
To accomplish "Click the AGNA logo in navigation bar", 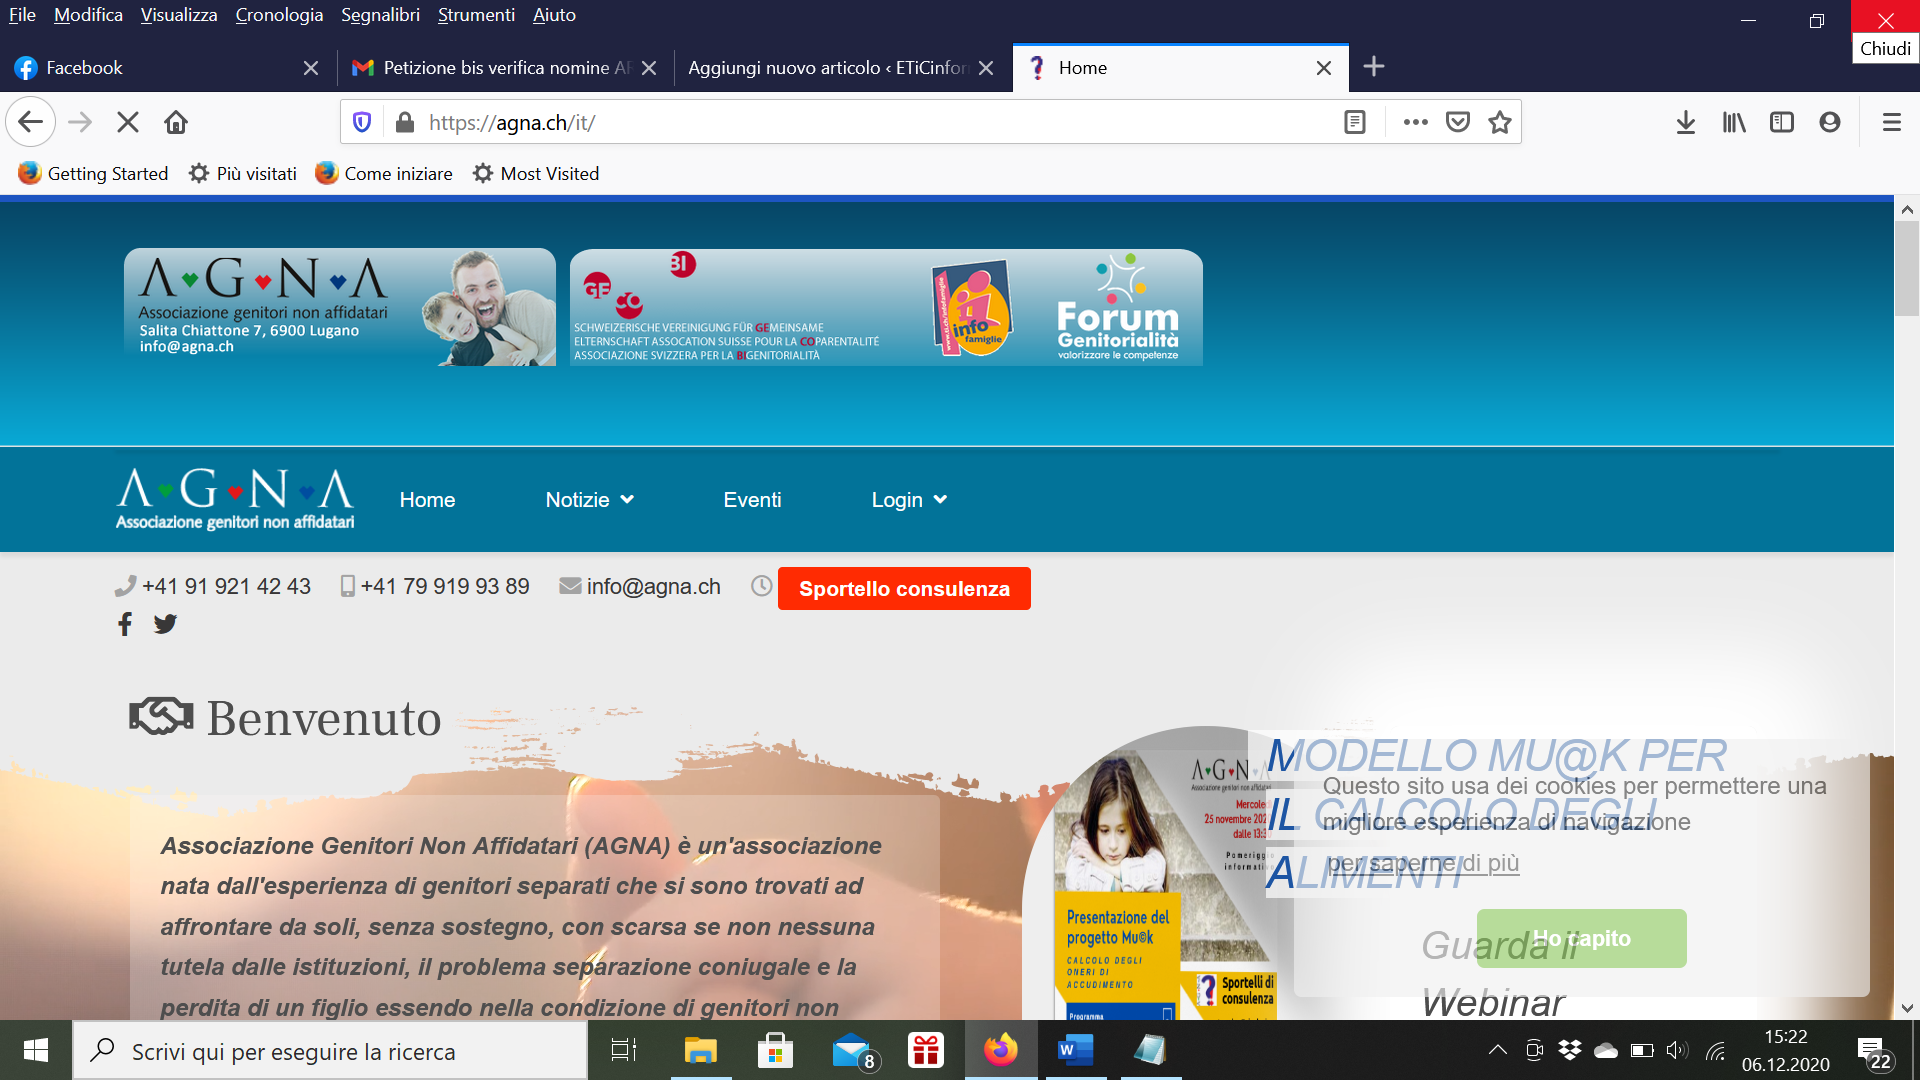I will [235, 499].
